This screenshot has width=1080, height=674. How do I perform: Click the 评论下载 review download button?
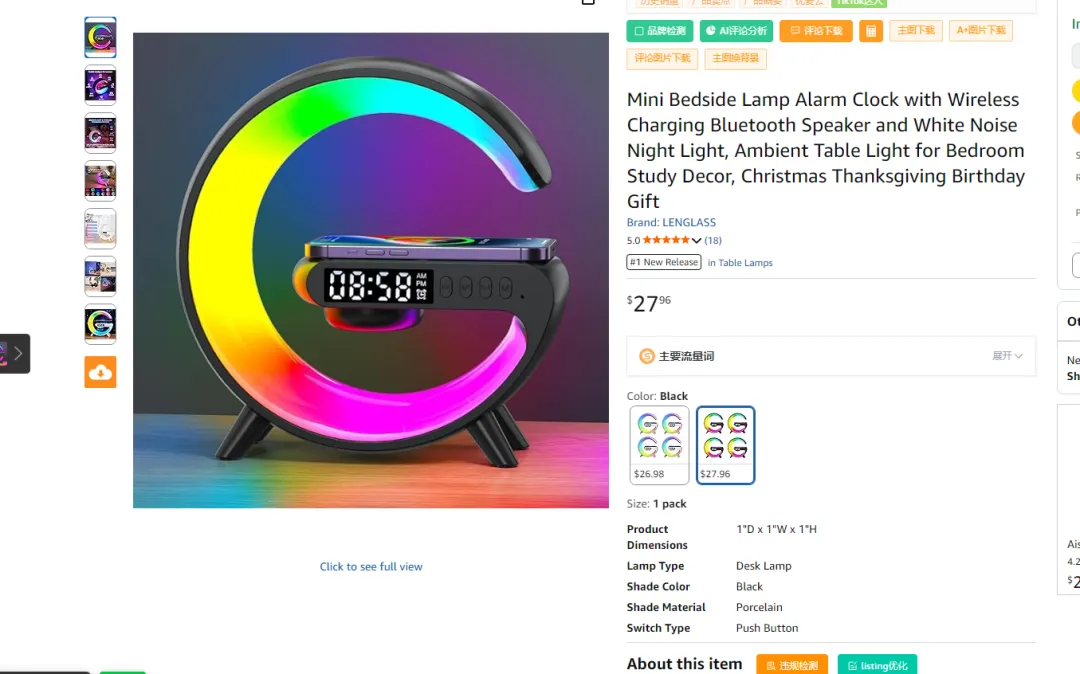(816, 31)
